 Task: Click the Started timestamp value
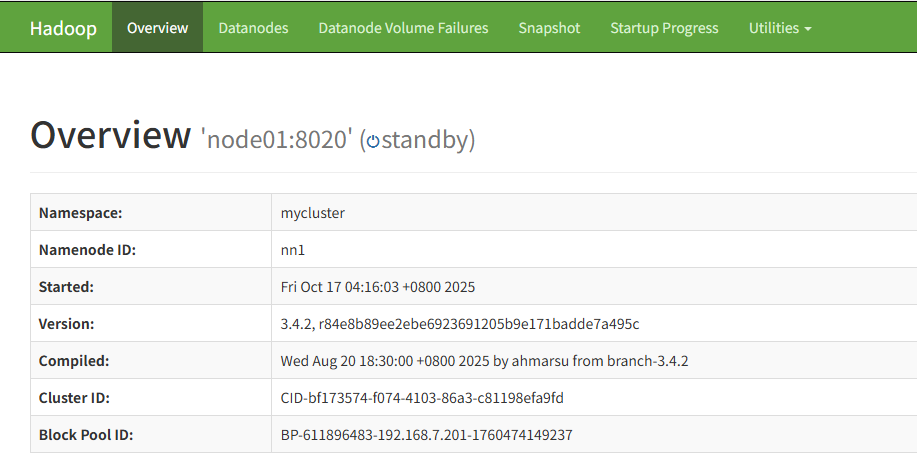(x=378, y=287)
